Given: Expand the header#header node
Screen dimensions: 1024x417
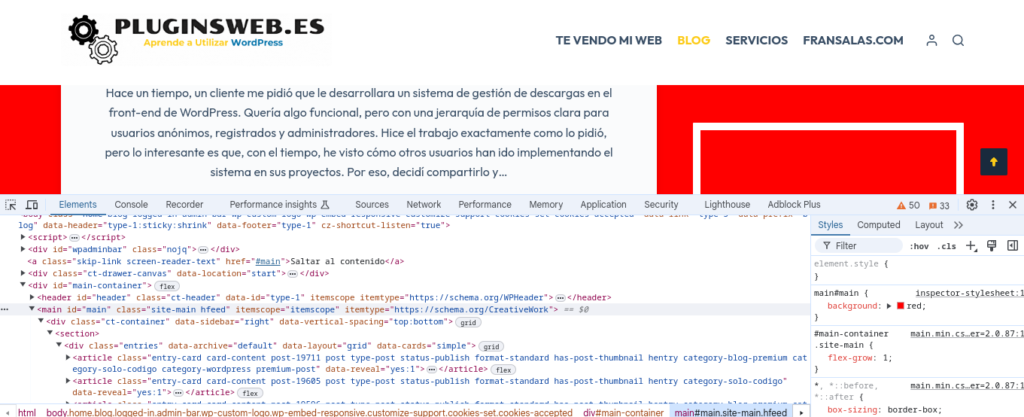Looking at the screenshot, I should tap(33, 297).
